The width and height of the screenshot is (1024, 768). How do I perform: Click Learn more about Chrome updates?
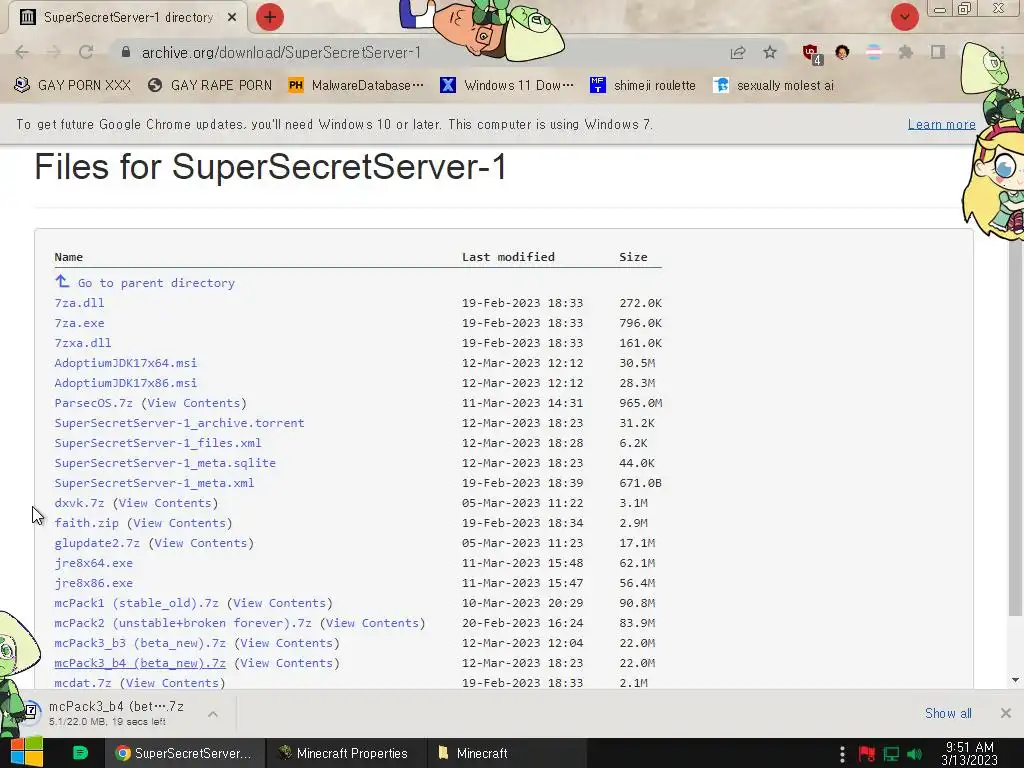[x=941, y=124]
